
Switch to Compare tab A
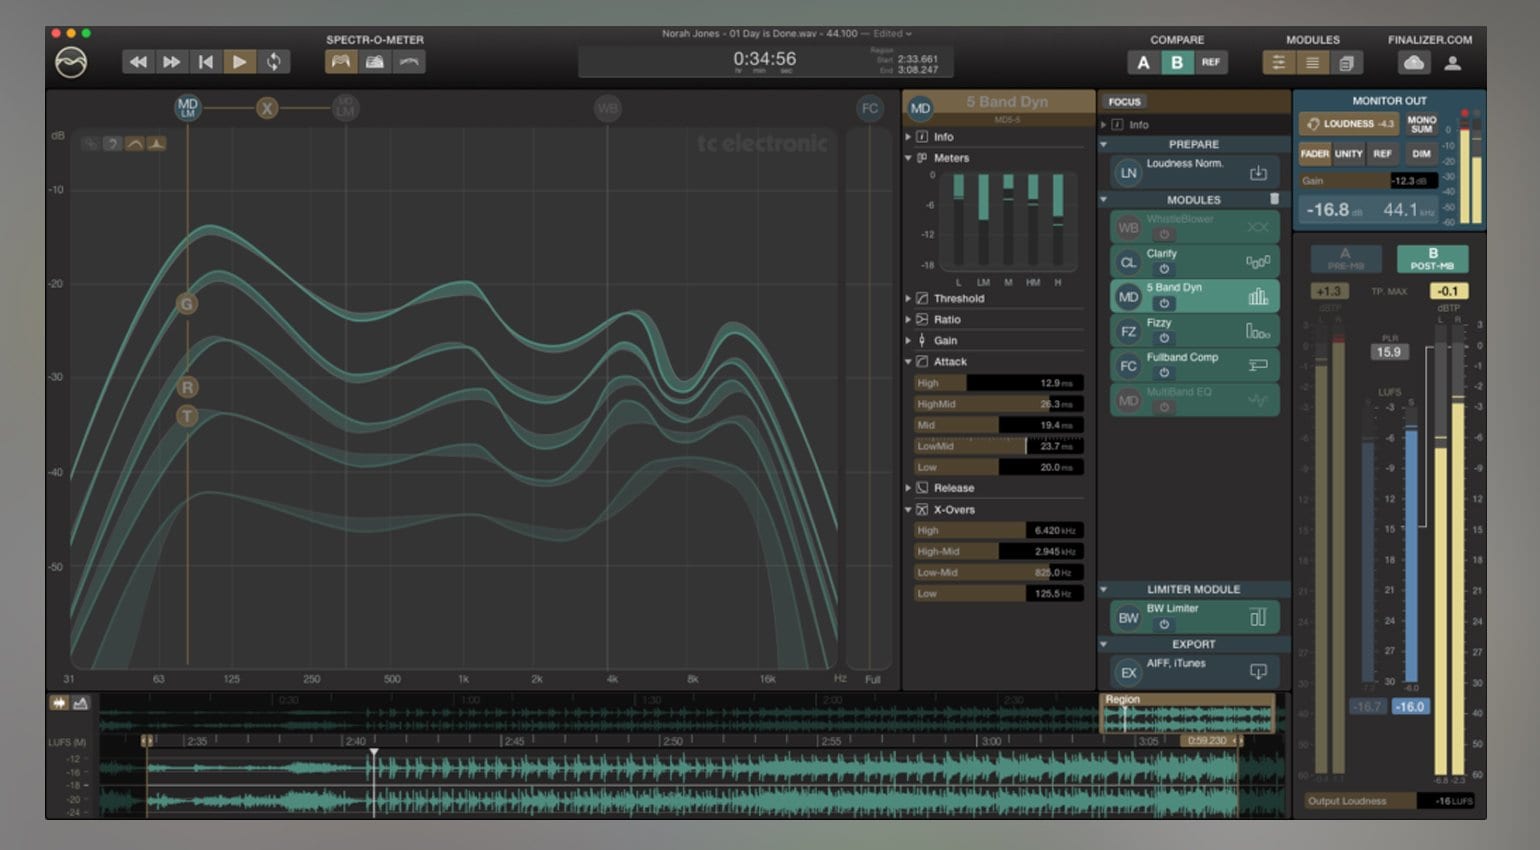[1144, 62]
